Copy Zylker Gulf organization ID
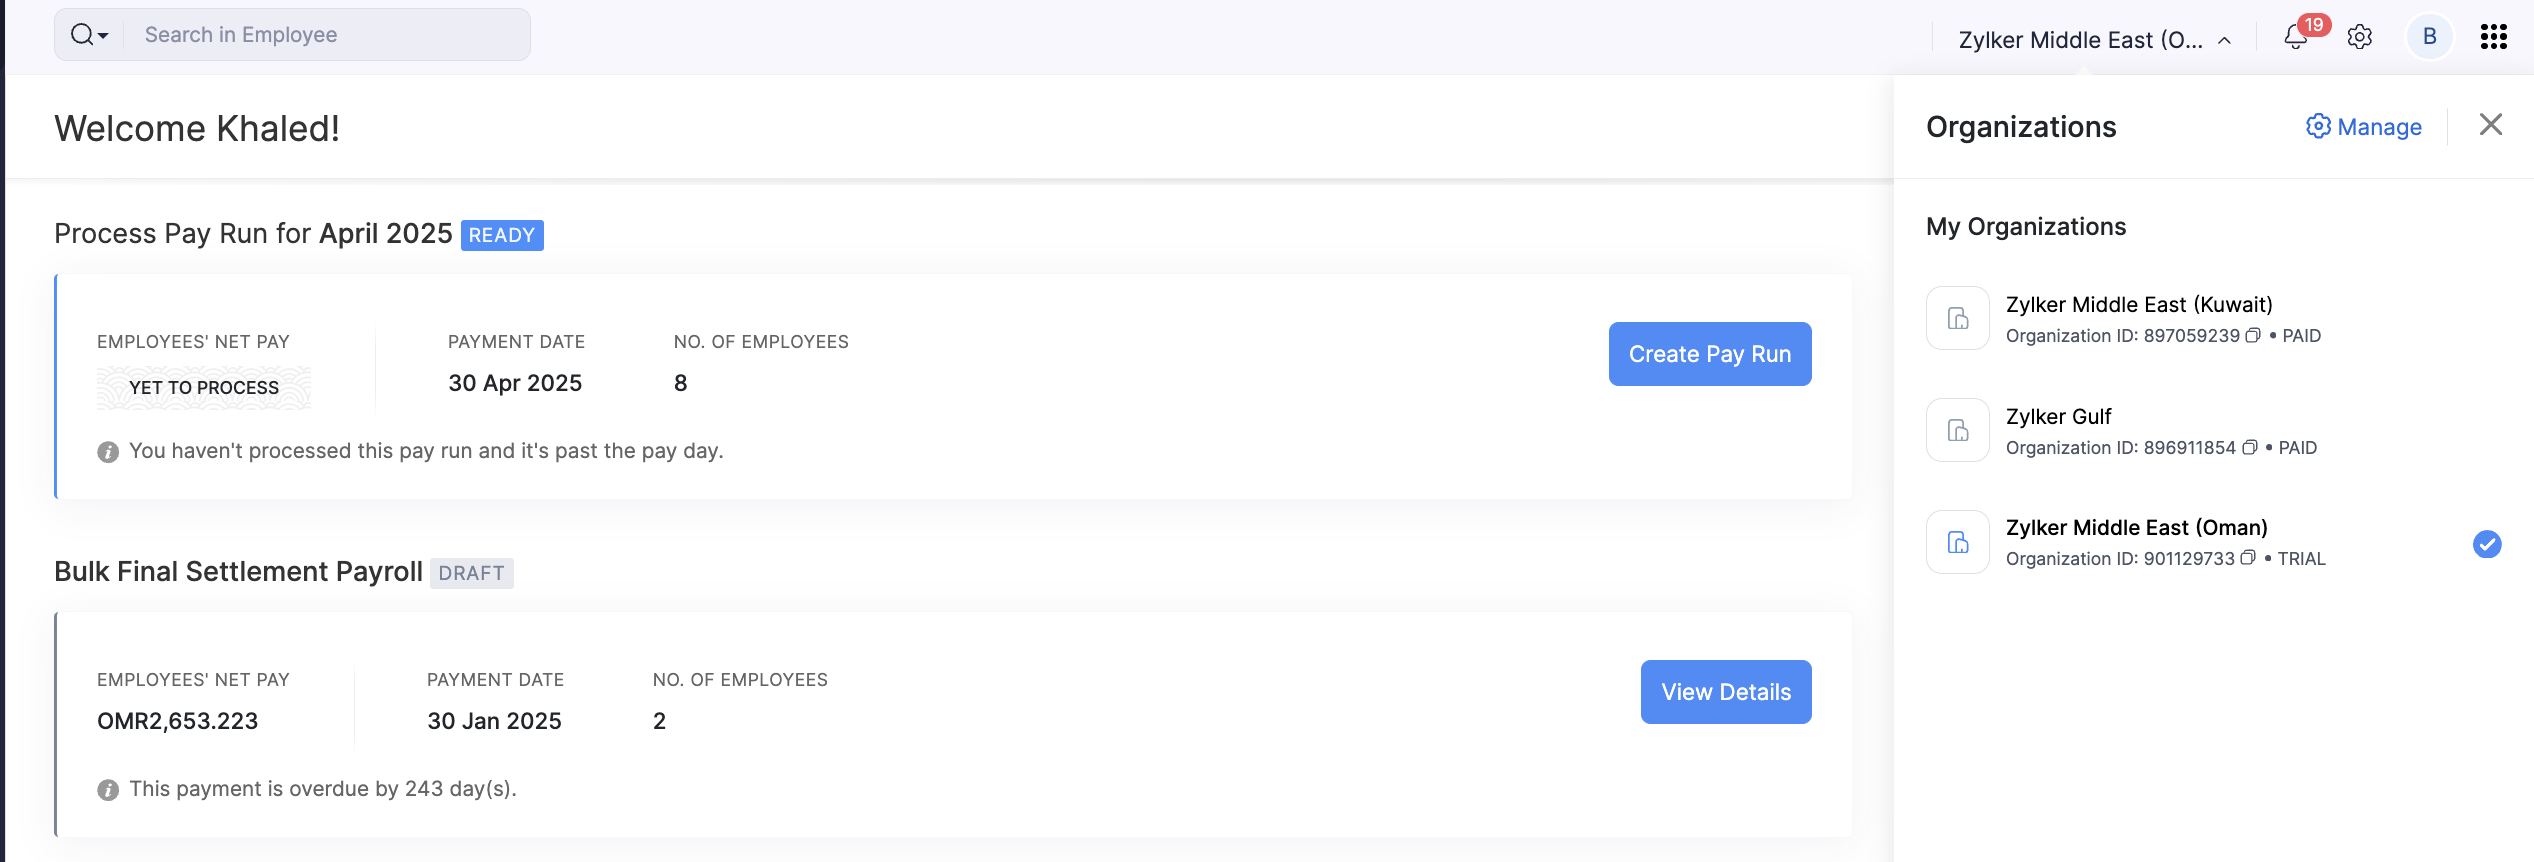The height and width of the screenshot is (862, 2534). pos(2250,448)
